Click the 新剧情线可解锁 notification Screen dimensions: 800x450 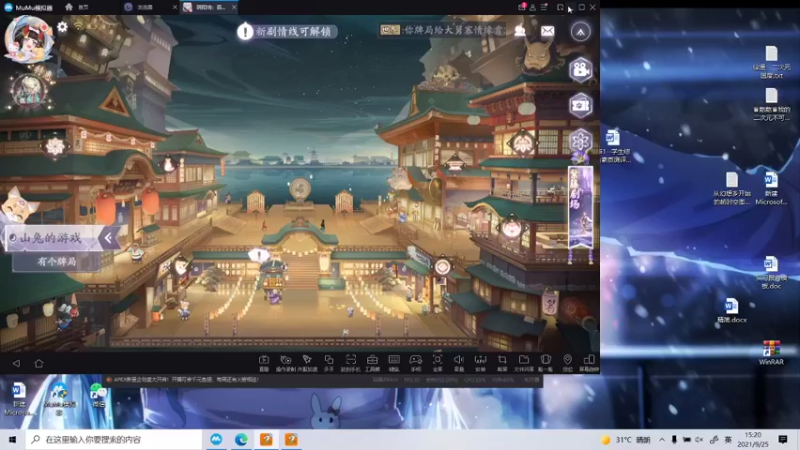click(x=287, y=32)
